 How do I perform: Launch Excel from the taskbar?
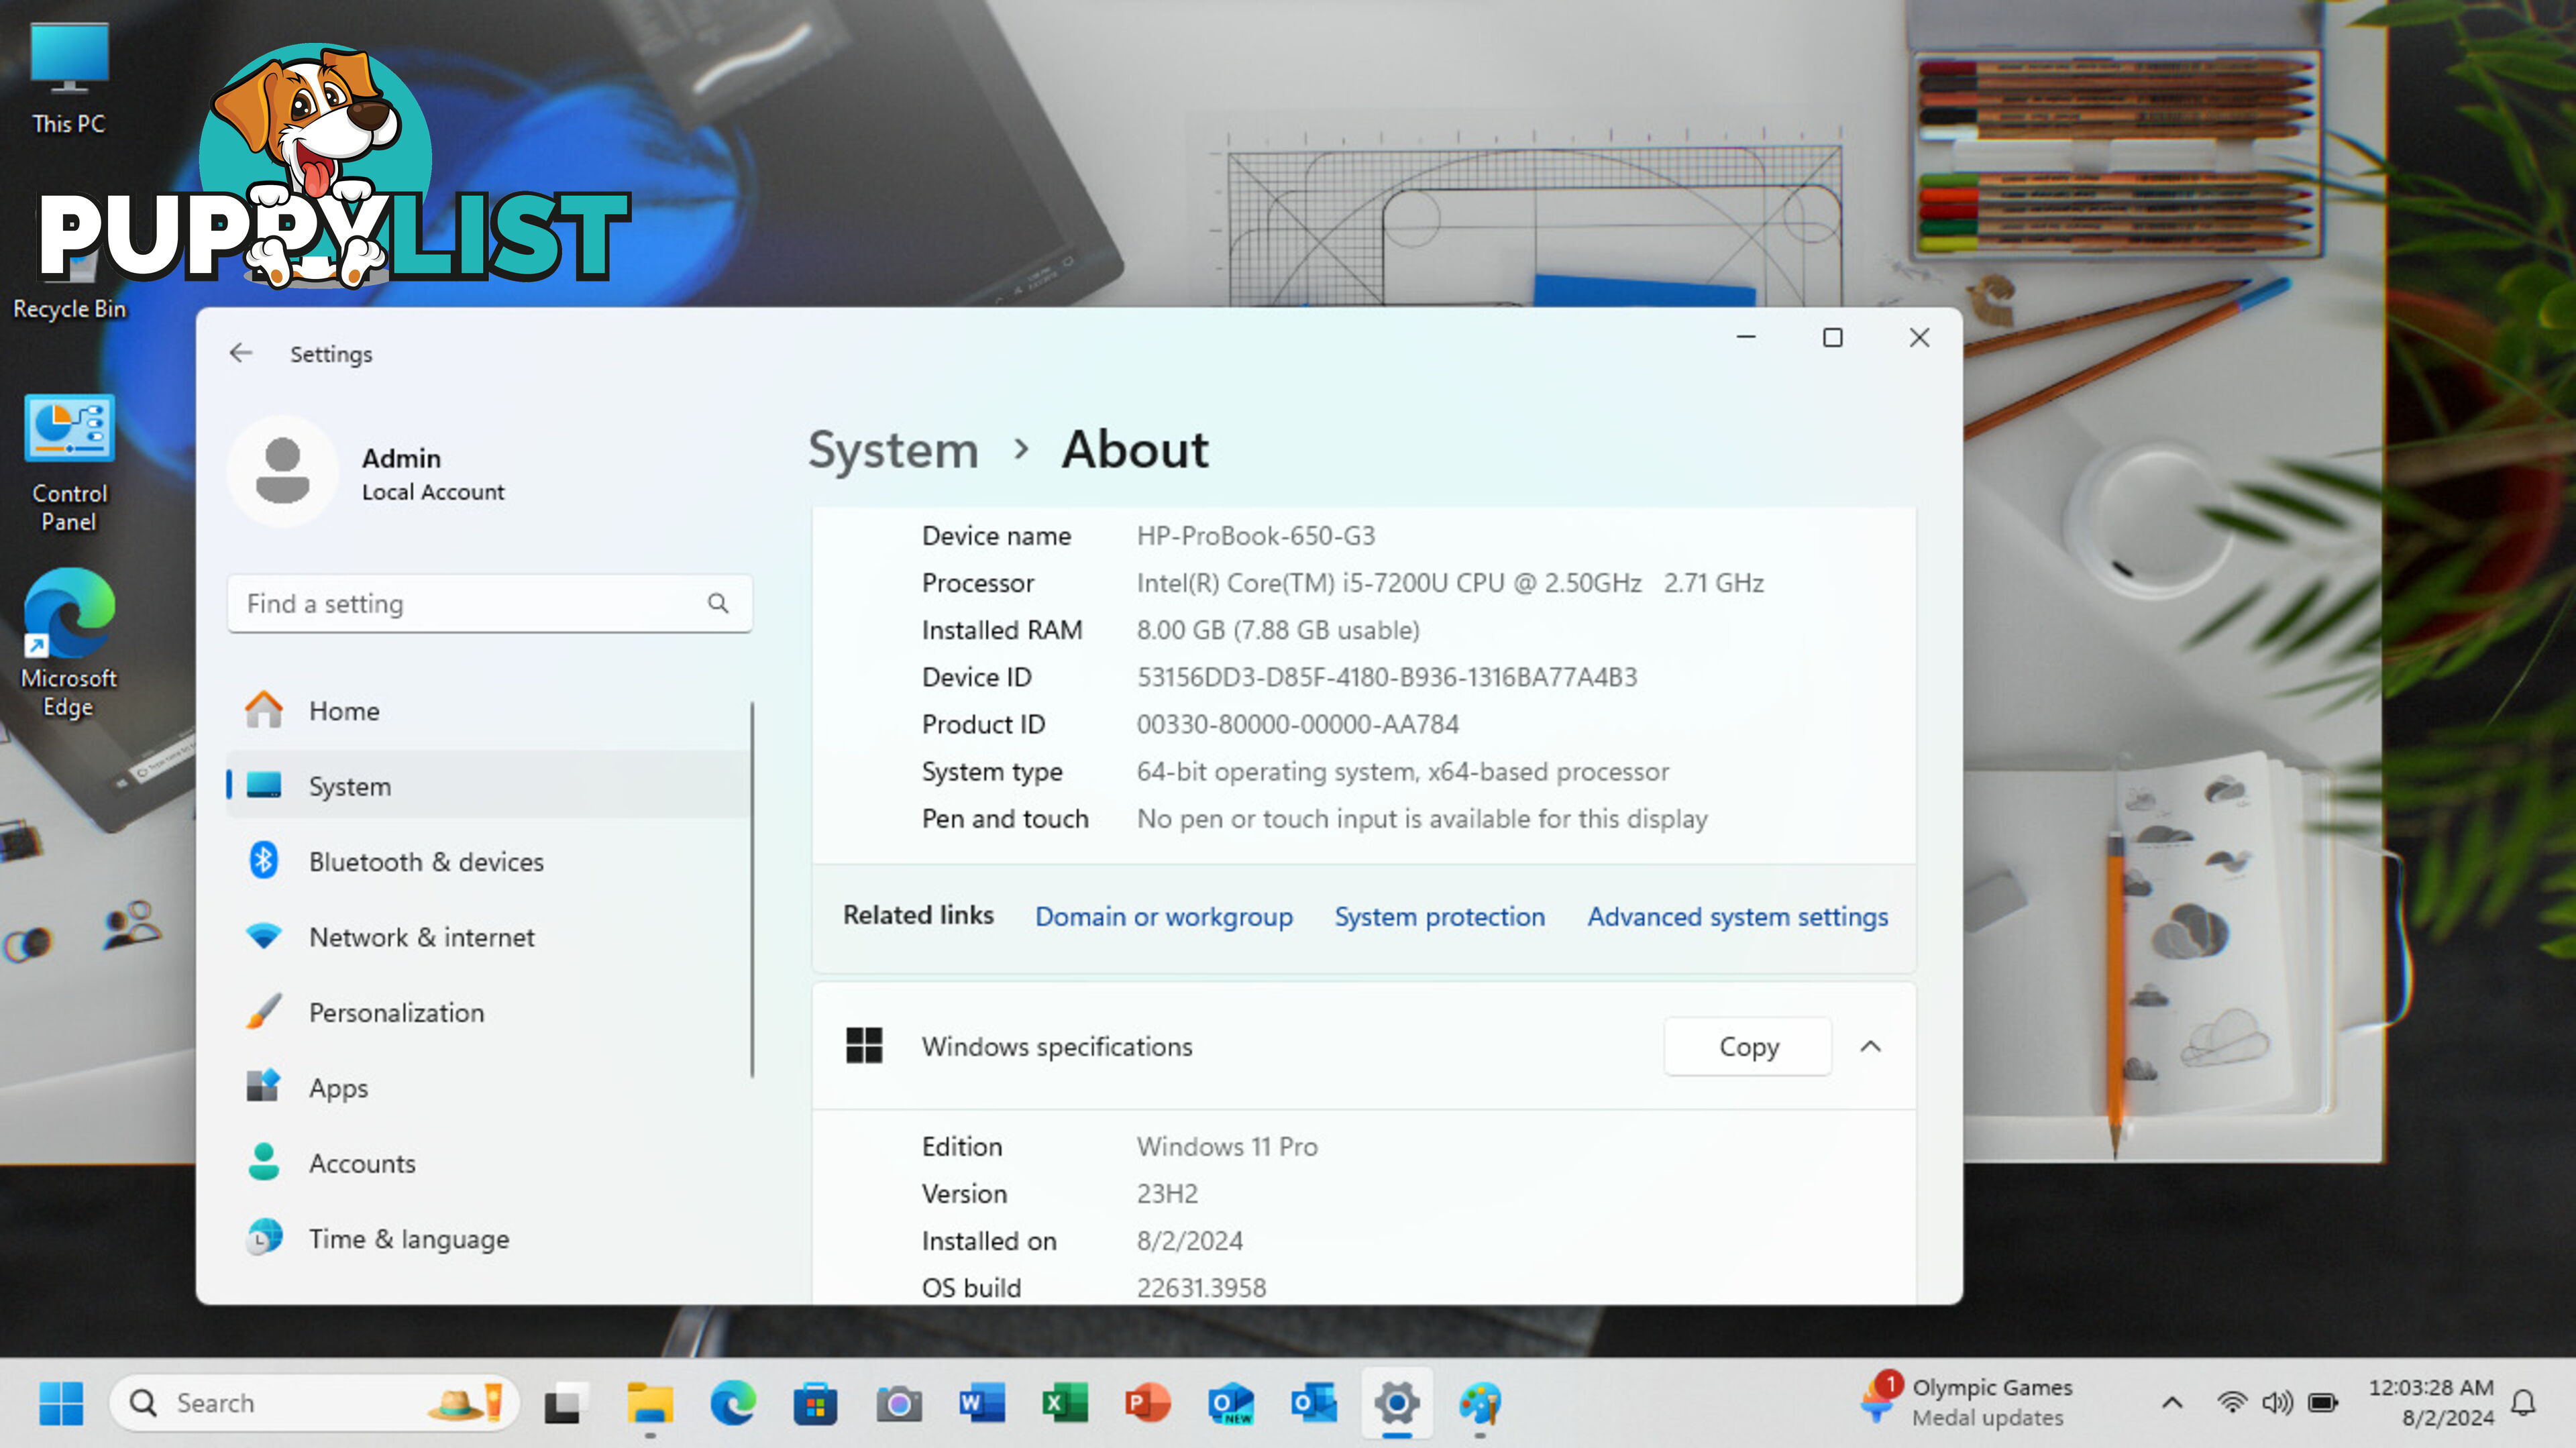(1065, 1403)
